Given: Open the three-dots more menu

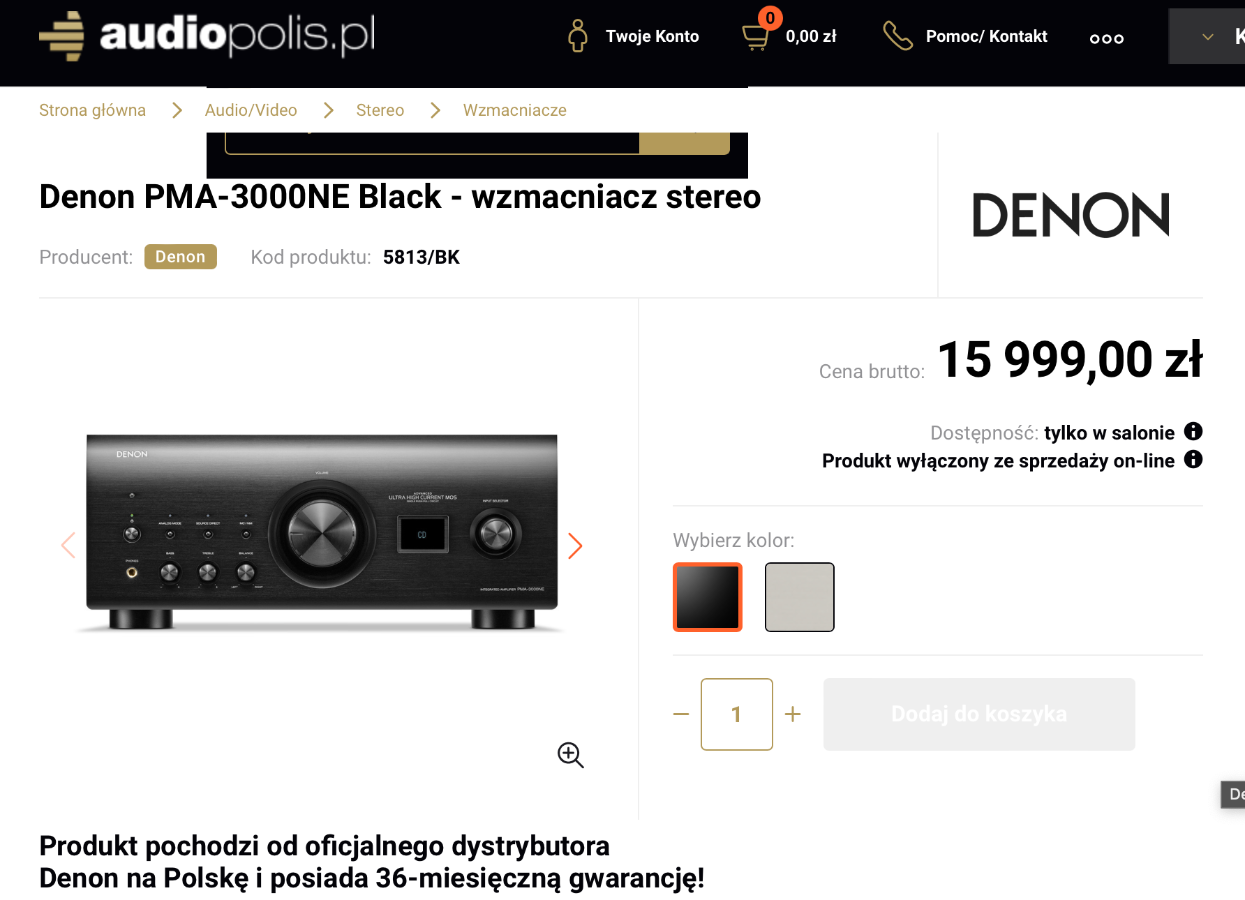Looking at the screenshot, I should [1106, 38].
